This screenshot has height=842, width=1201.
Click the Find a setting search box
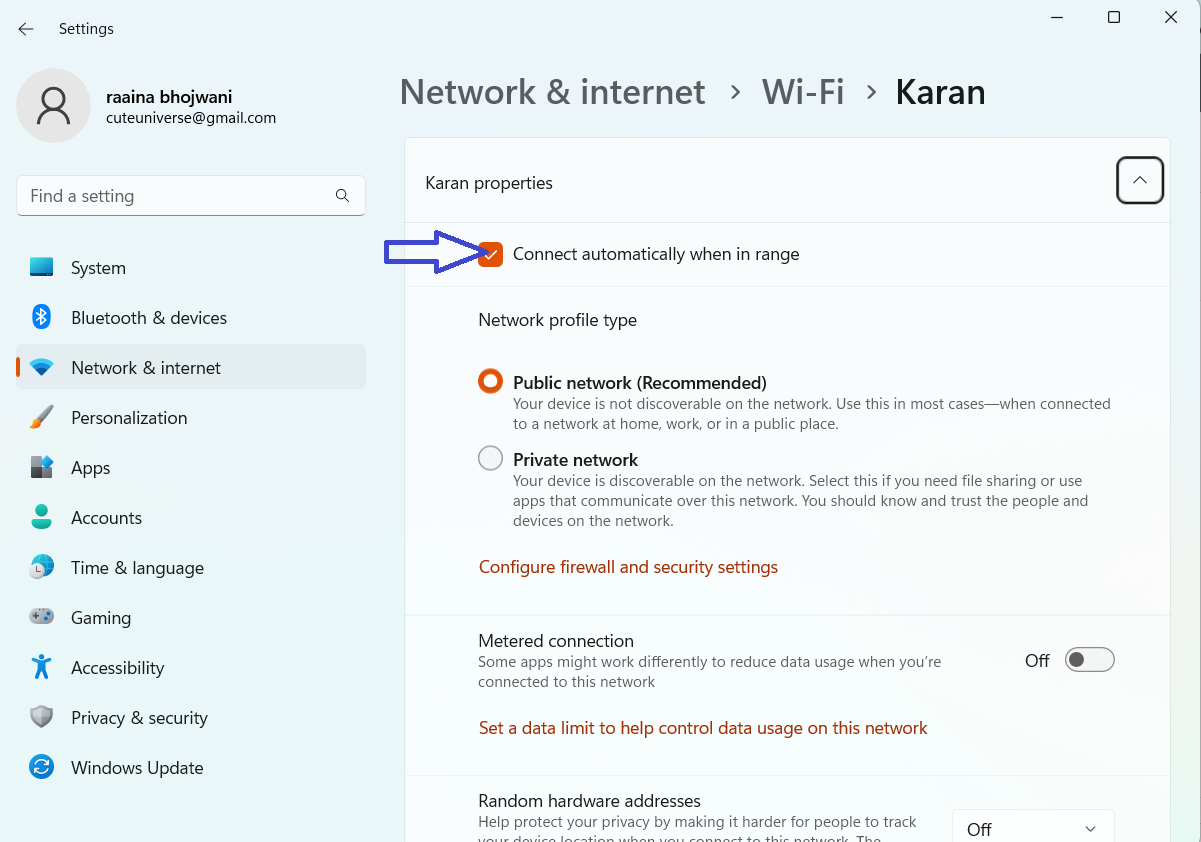pyautogui.click(x=180, y=196)
